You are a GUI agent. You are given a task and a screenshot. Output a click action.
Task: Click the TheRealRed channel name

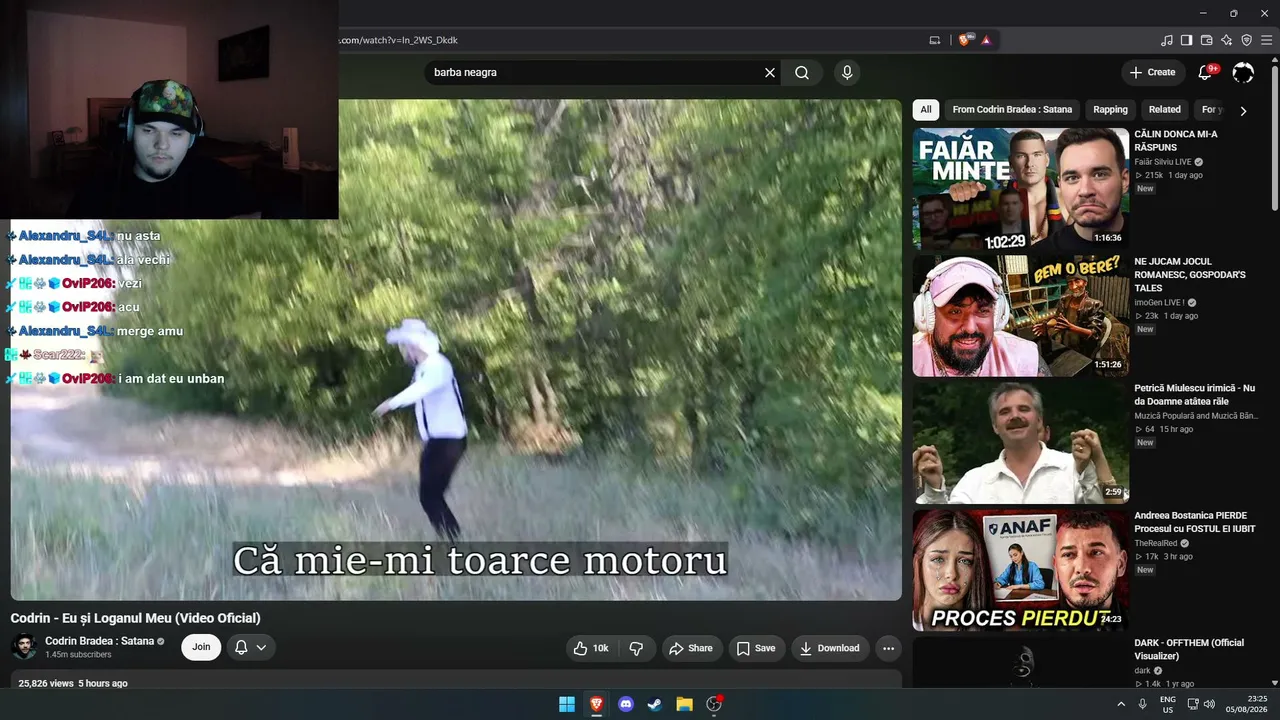(x=1155, y=543)
